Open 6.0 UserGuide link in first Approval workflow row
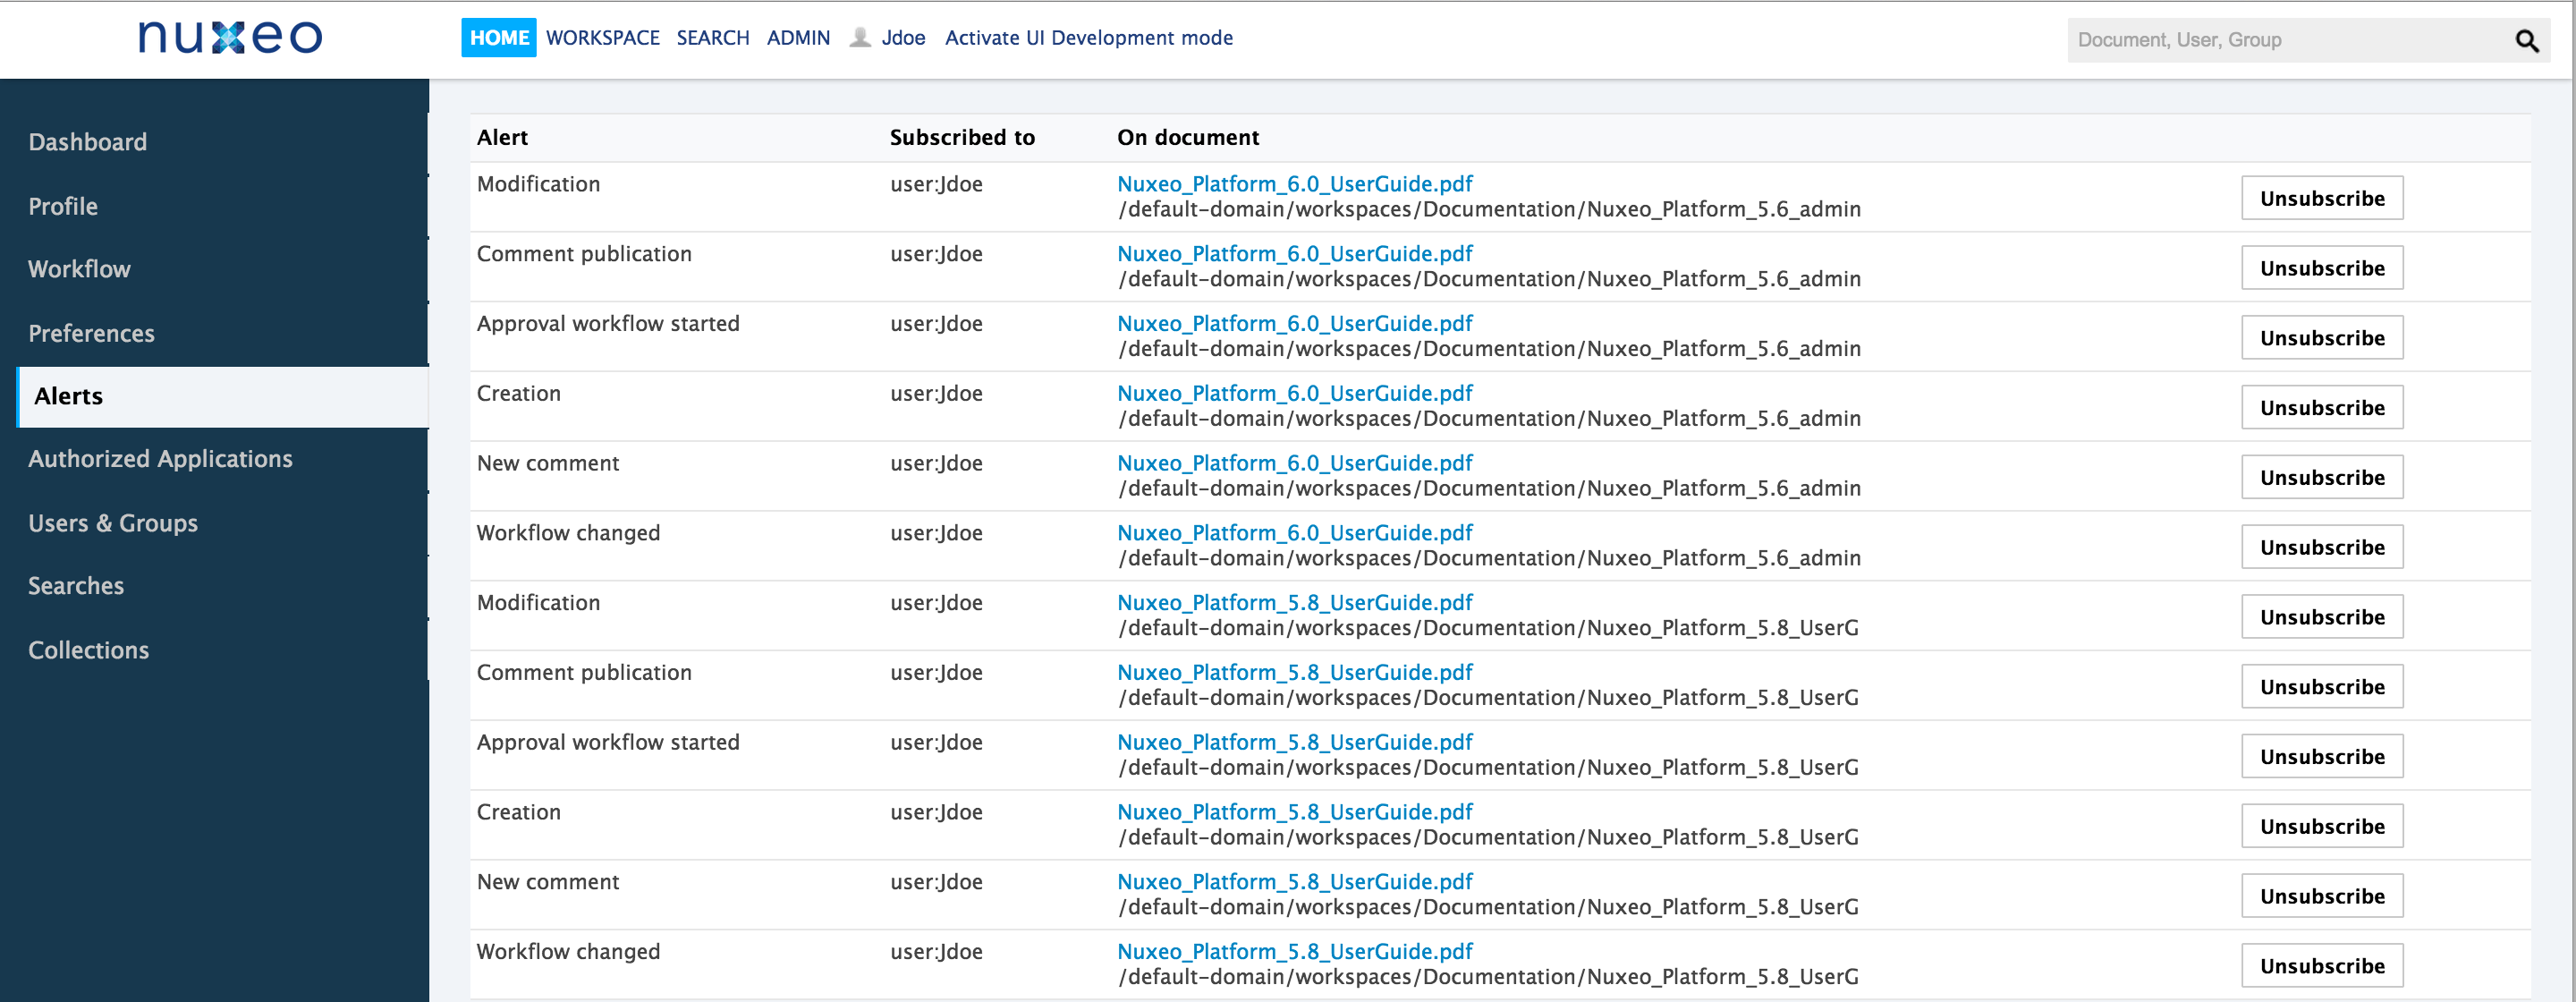The image size is (2576, 1002). click(1295, 324)
